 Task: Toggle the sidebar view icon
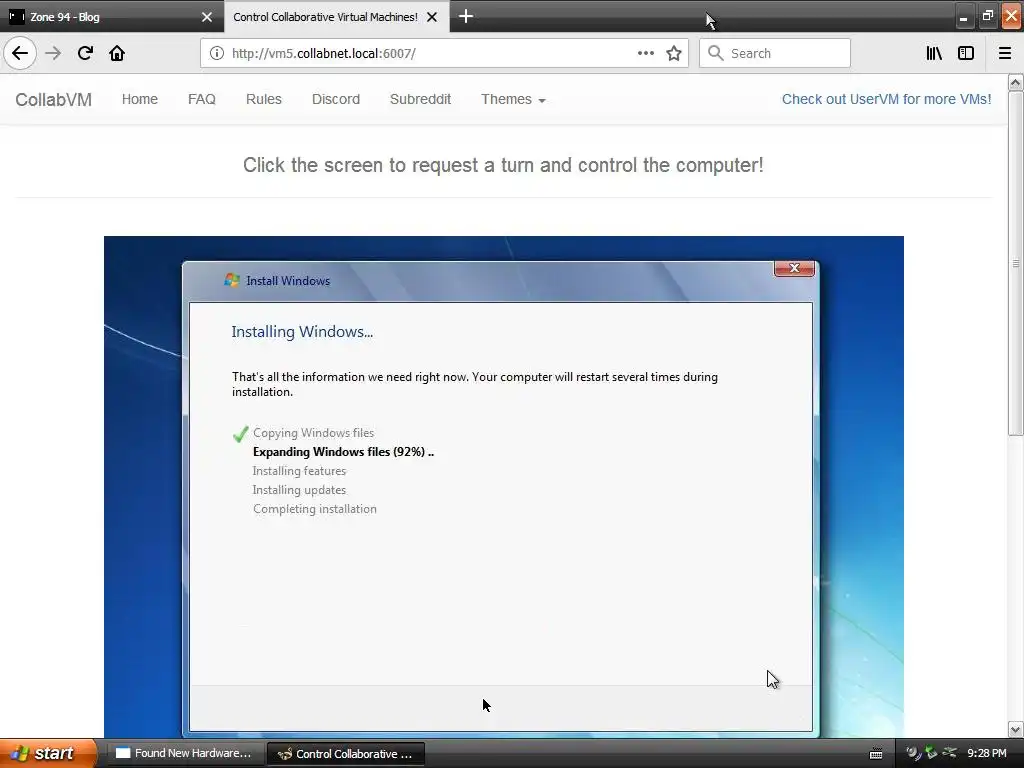click(x=966, y=53)
